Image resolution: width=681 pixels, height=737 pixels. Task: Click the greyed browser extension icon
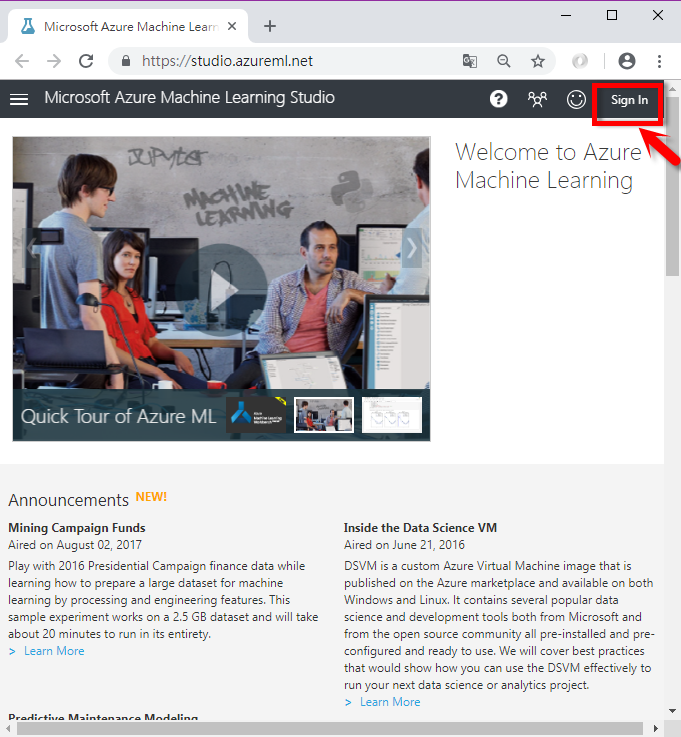coord(579,61)
